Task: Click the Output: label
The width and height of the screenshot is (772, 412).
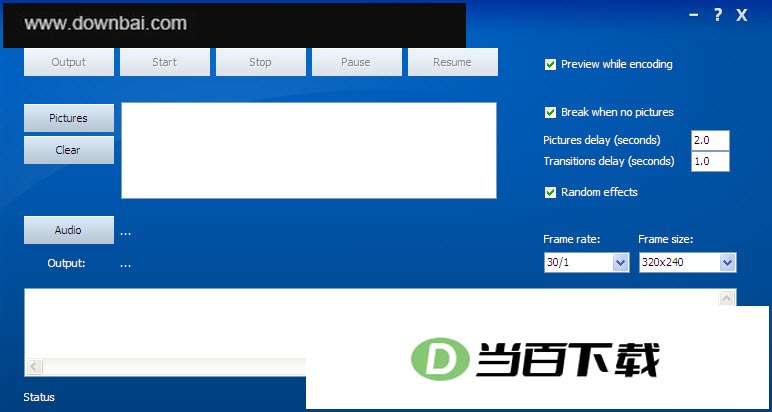Action: [x=66, y=263]
